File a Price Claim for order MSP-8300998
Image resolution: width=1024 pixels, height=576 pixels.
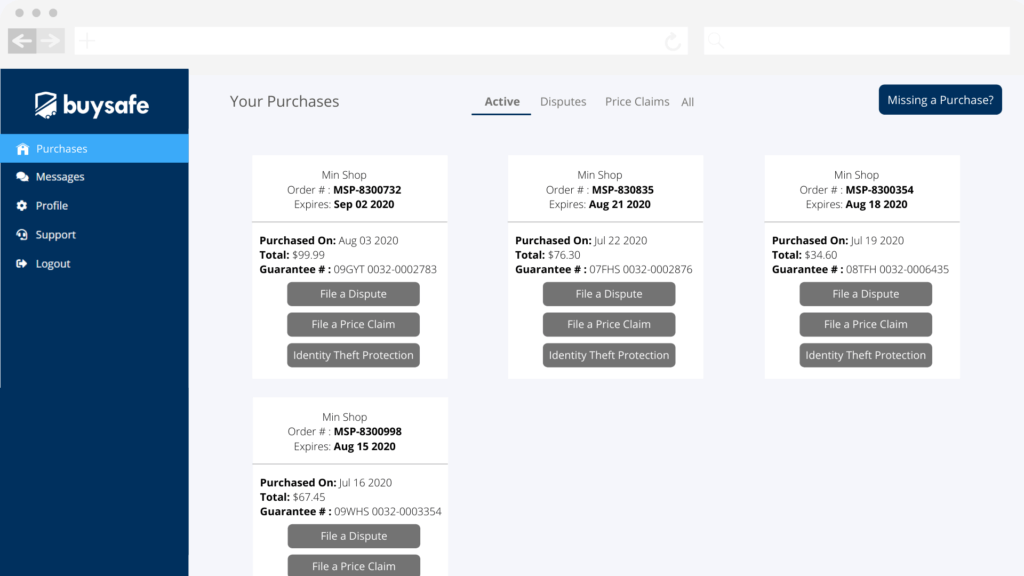pos(354,566)
